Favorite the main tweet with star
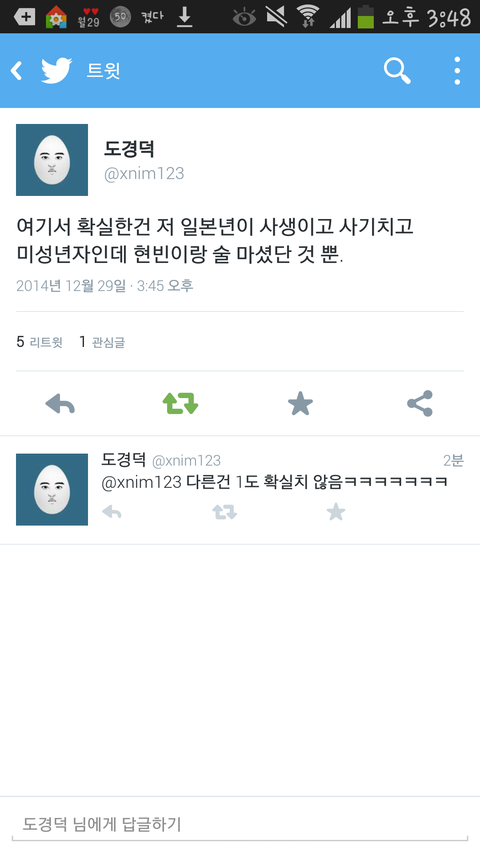 point(300,404)
